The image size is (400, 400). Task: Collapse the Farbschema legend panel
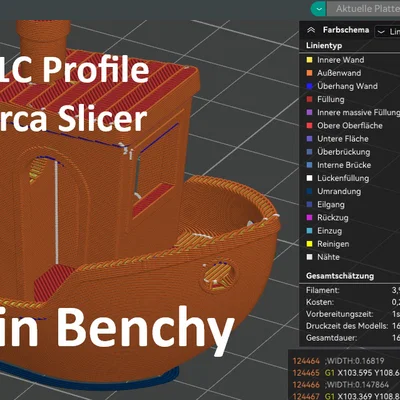(311, 30)
